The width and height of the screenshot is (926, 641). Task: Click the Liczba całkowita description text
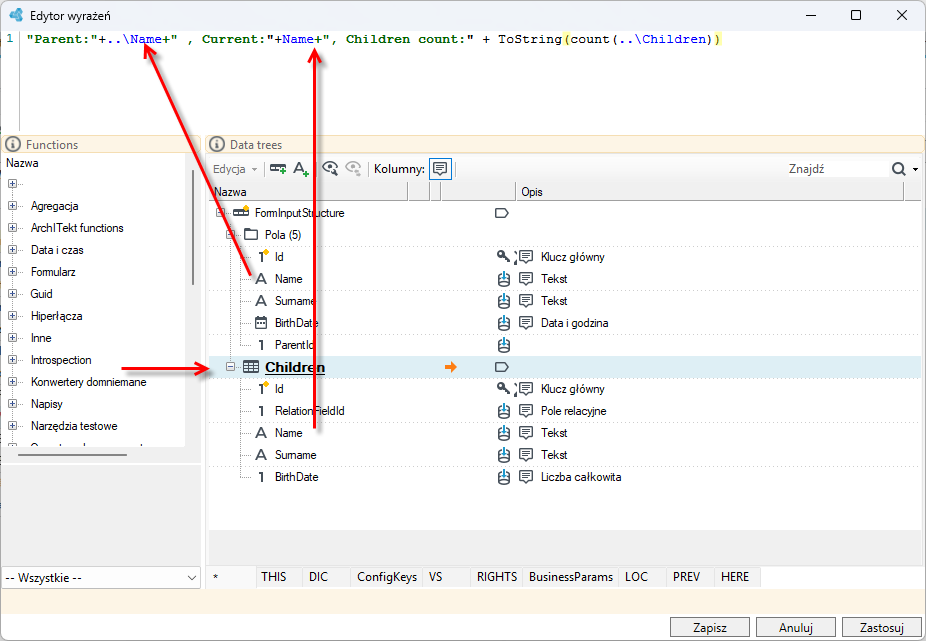(x=581, y=477)
